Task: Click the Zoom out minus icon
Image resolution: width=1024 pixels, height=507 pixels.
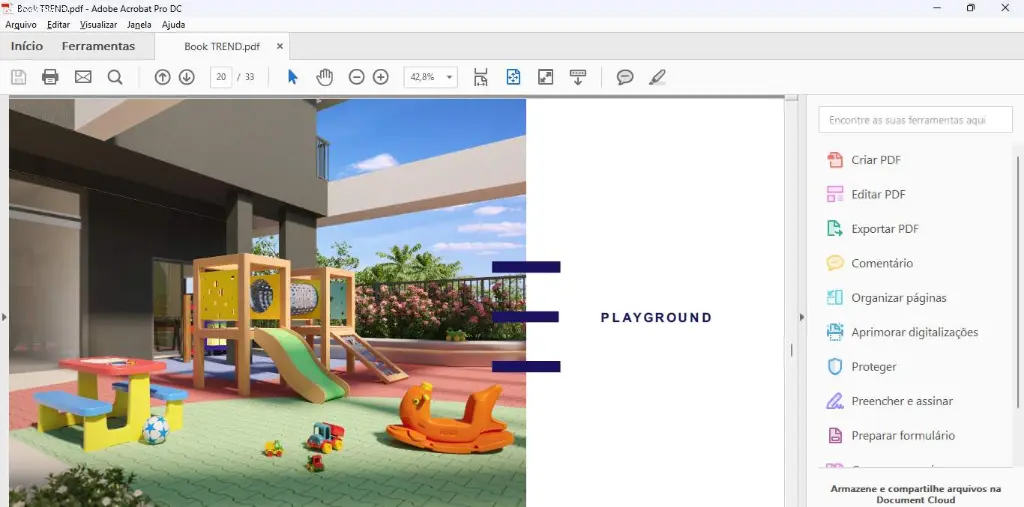Action: [x=356, y=77]
